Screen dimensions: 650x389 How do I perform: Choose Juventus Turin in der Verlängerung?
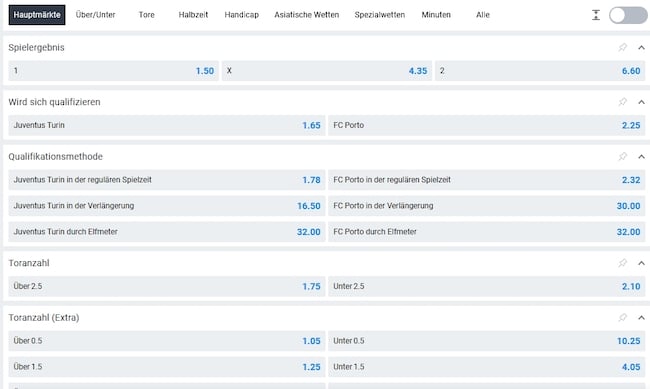point(167,206)
